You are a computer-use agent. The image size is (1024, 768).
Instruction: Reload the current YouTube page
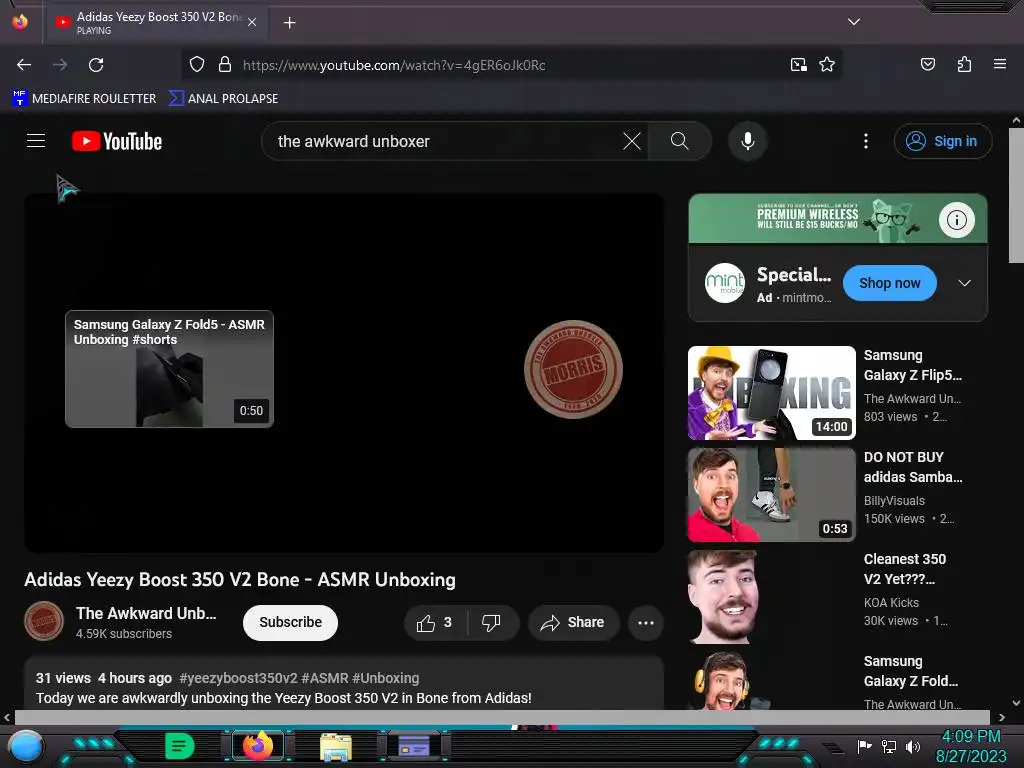(96, 65)
